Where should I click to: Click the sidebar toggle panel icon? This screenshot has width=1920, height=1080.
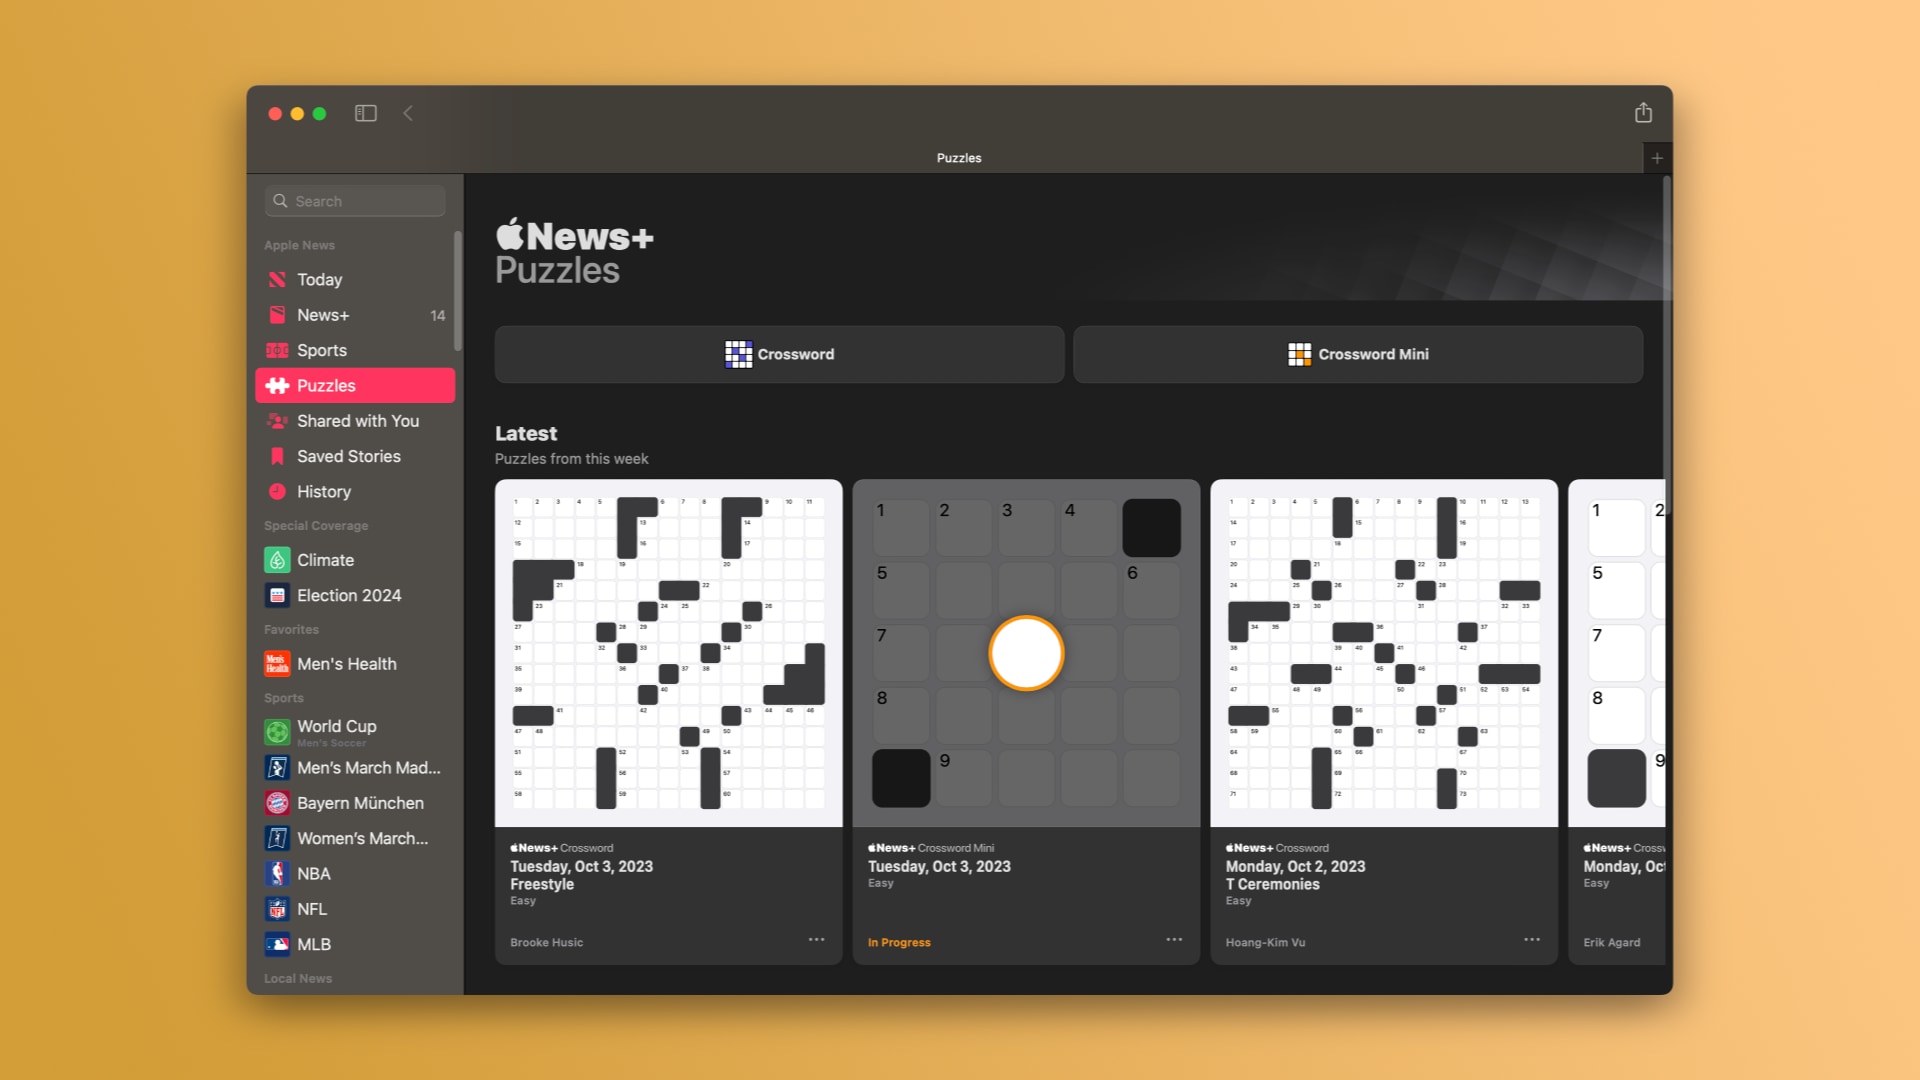click(365, 113)
